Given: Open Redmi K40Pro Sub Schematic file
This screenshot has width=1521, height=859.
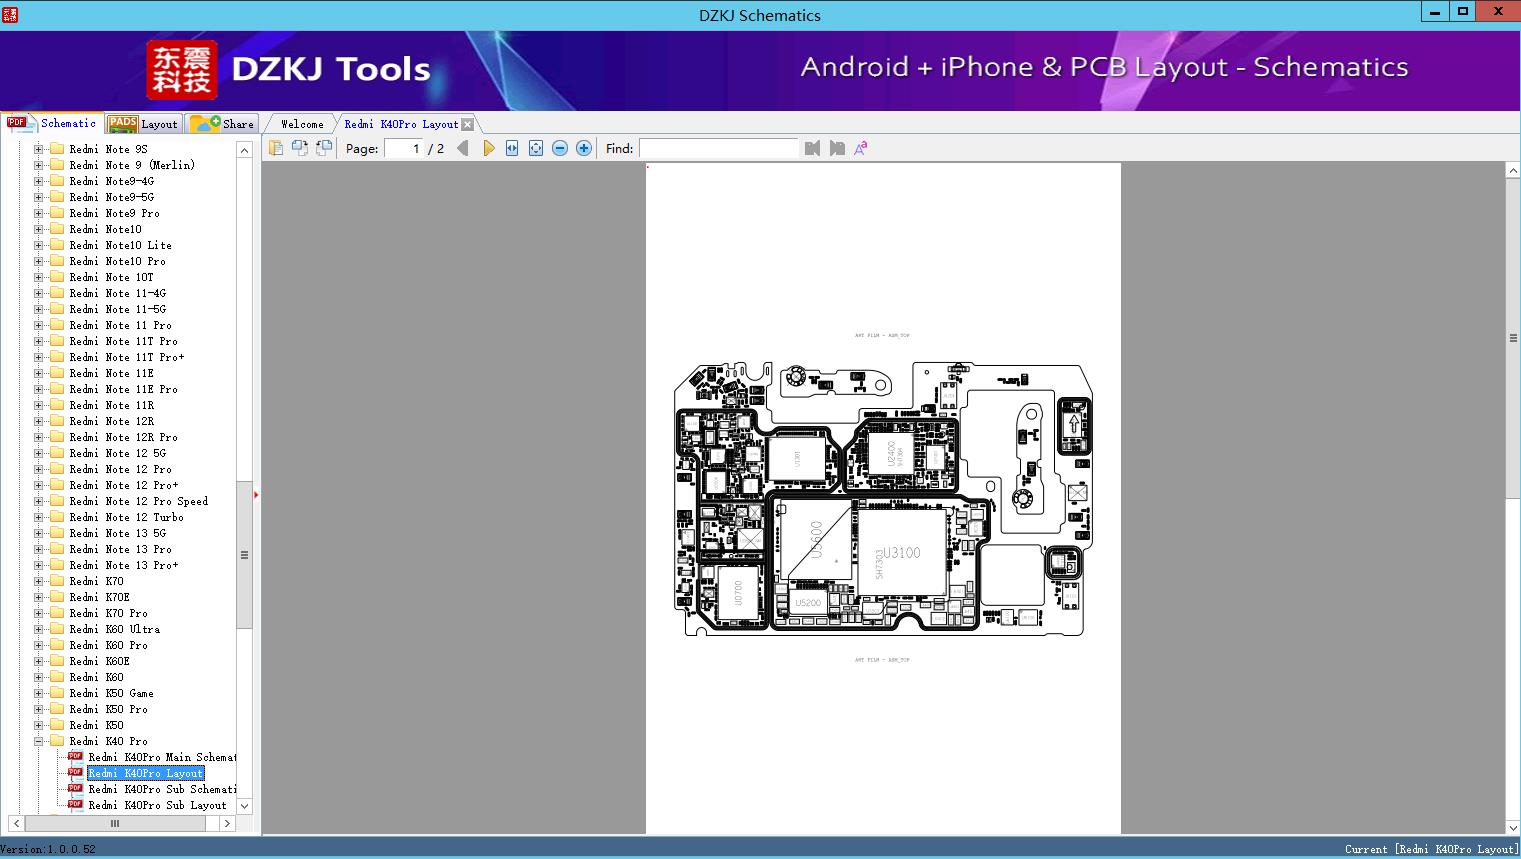Looking at the screenshot, I should pyautogui.click(x=162, y=789).
